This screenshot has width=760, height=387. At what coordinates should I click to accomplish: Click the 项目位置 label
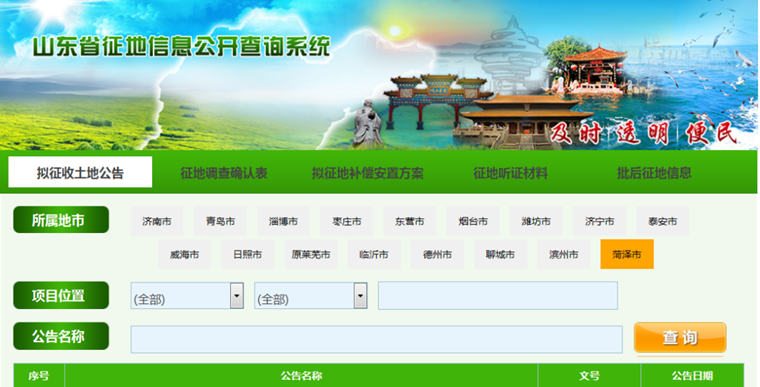[61, 295]
